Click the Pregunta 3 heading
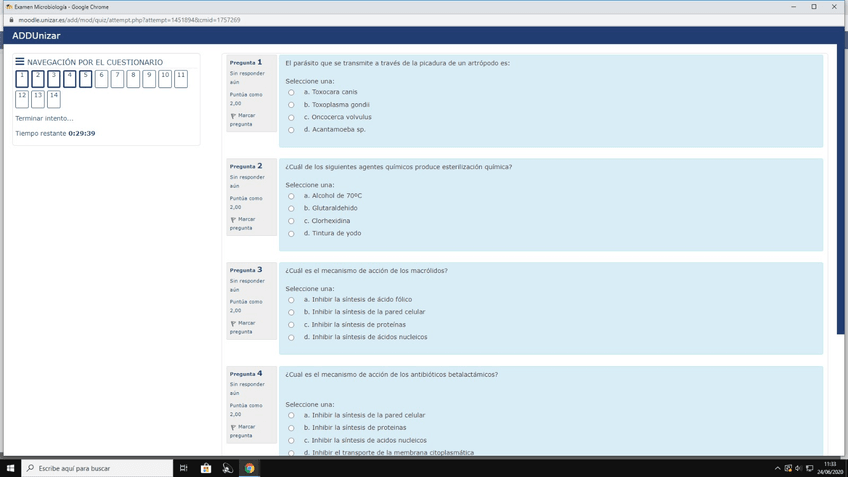The height and width of the screenshot is (477, 848). [246, 270]
